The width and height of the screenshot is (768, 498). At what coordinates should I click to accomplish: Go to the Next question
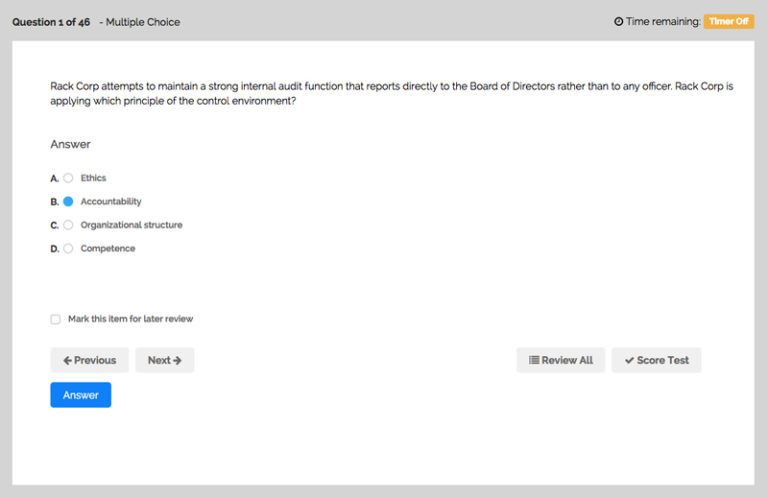[164, 360]
